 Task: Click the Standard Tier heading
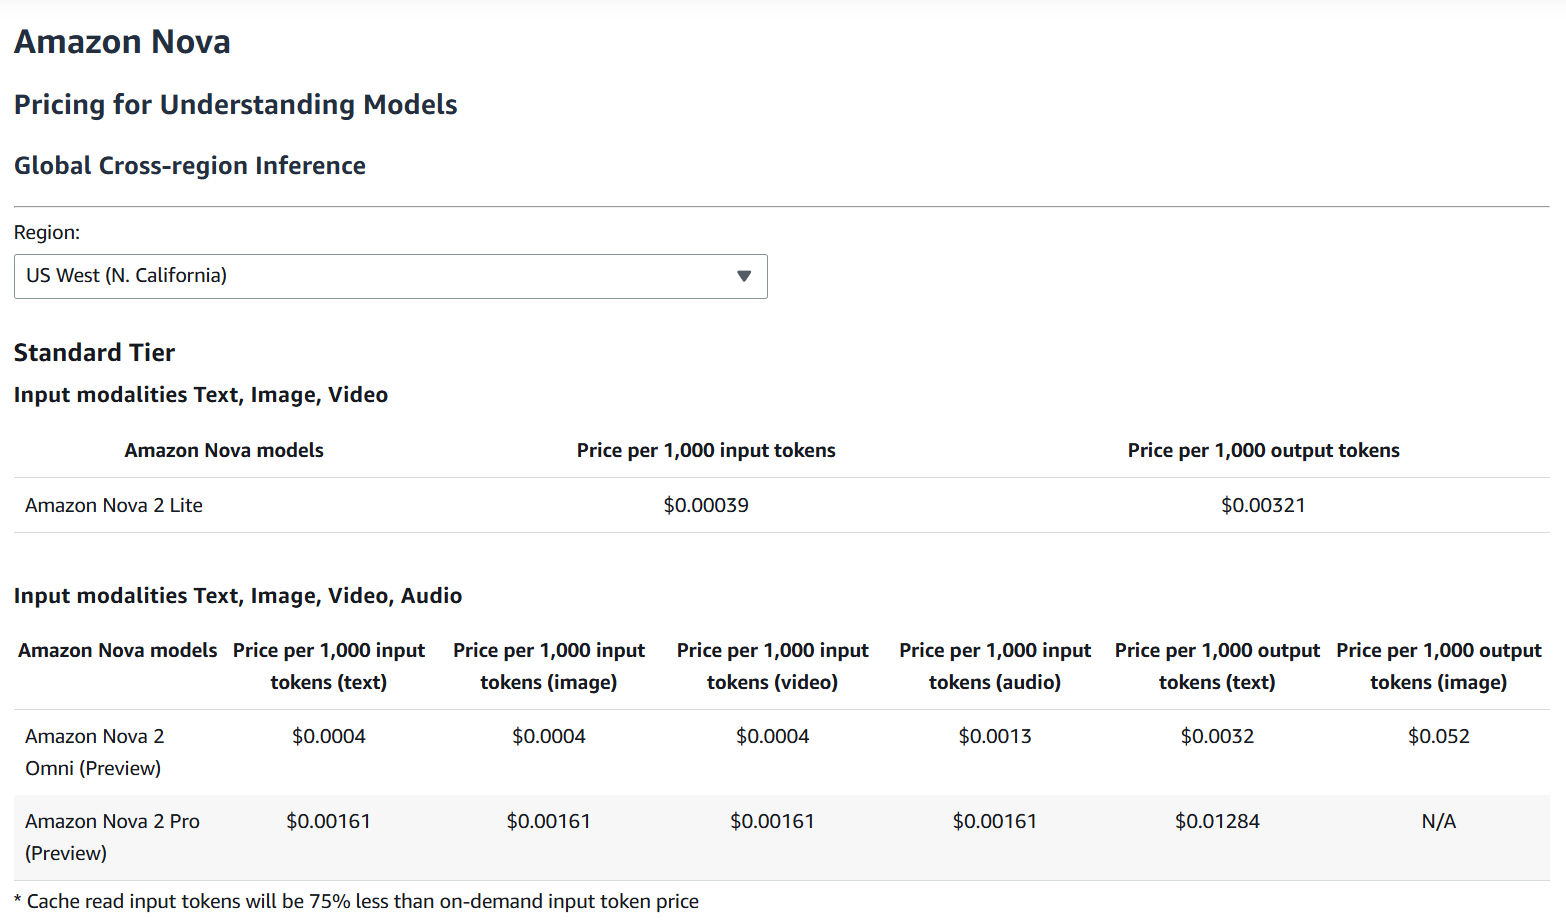pyautogui.click(x=94, y=352)
